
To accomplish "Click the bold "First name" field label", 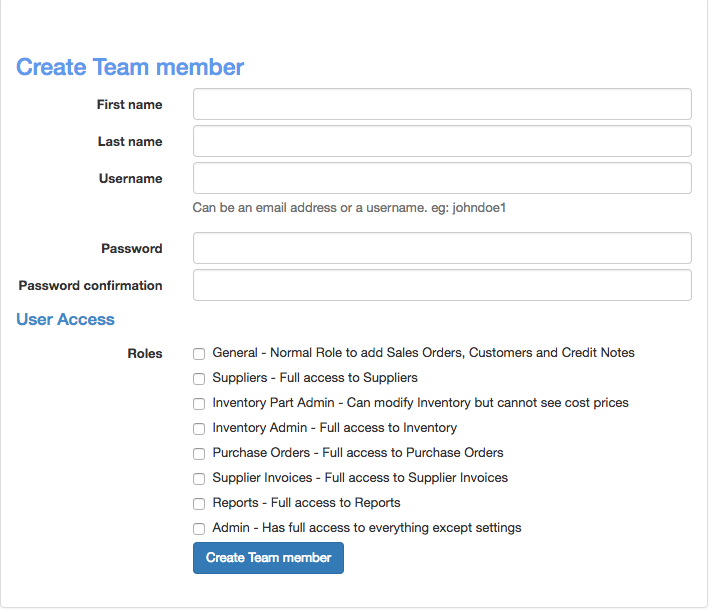I will tap(129, 104).
